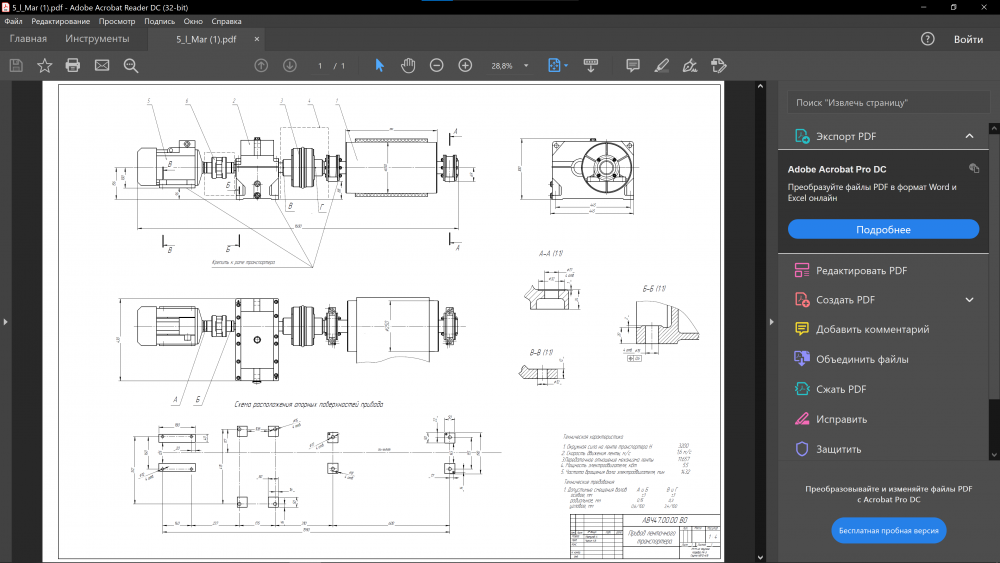Activate the arrow selection tool

(x=379, y=65)
